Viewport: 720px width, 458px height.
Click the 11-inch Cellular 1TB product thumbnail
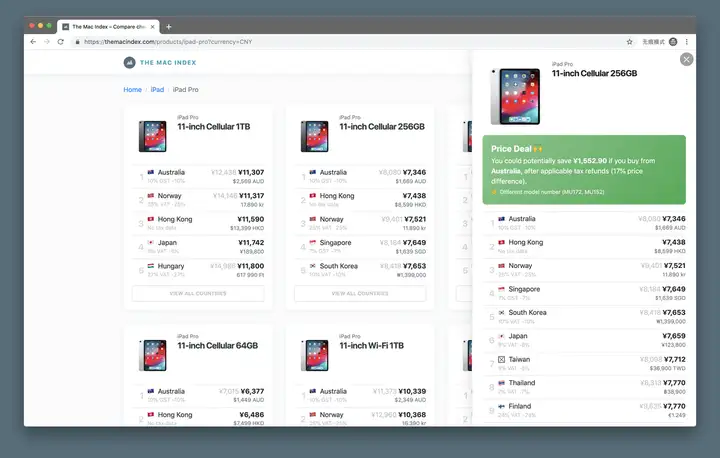pos(152,136)
